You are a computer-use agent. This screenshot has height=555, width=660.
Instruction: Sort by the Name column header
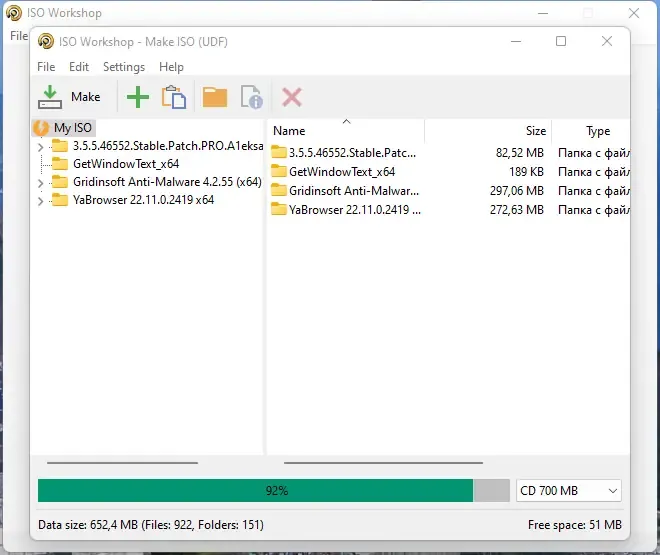point(346,131)
